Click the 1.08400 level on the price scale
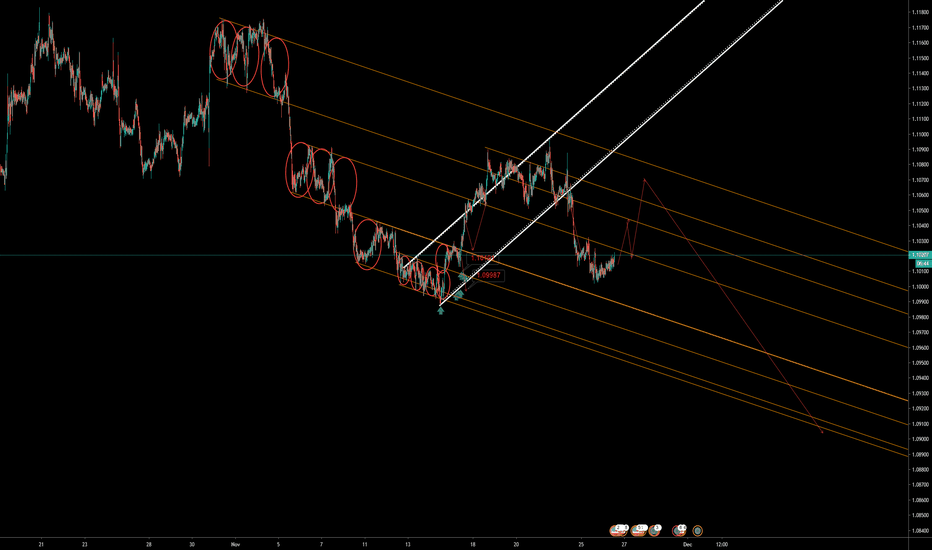 pyautogui.click(x=918, y=530)
